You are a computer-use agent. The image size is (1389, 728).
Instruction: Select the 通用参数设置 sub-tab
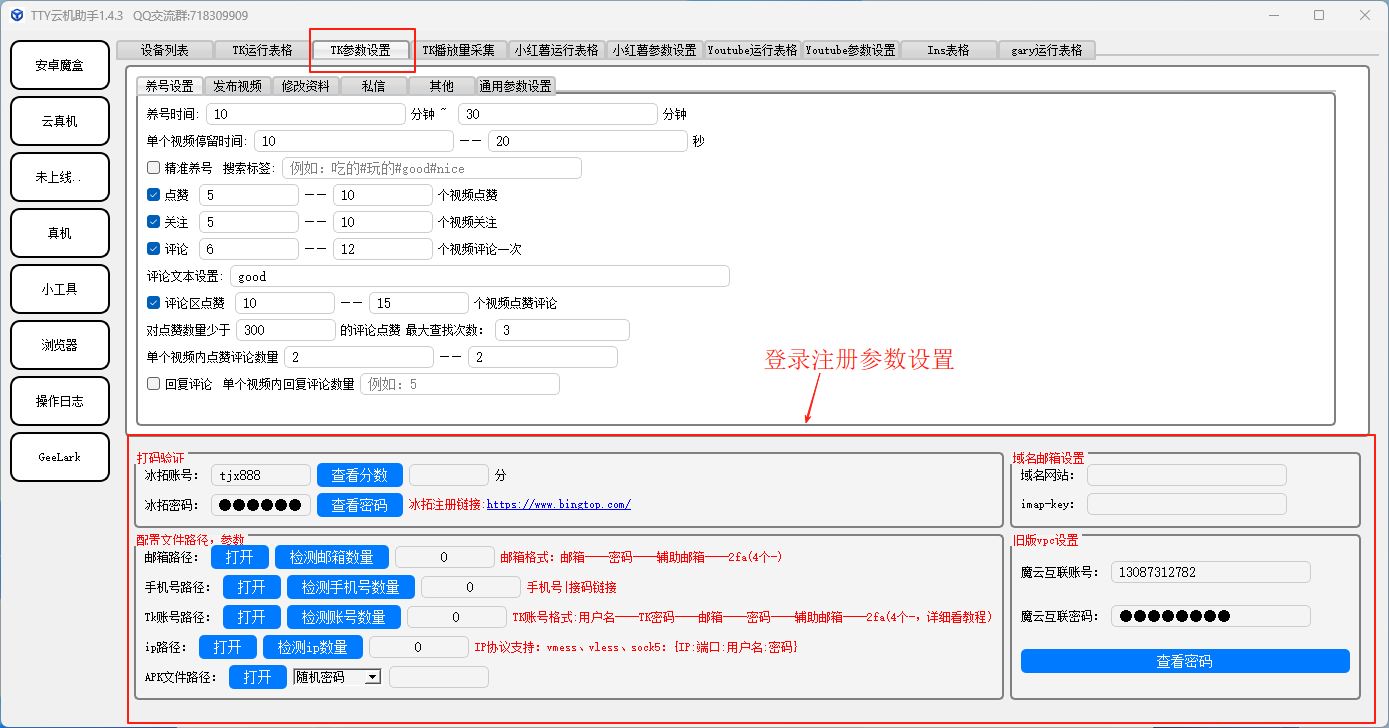click(515, 86)
